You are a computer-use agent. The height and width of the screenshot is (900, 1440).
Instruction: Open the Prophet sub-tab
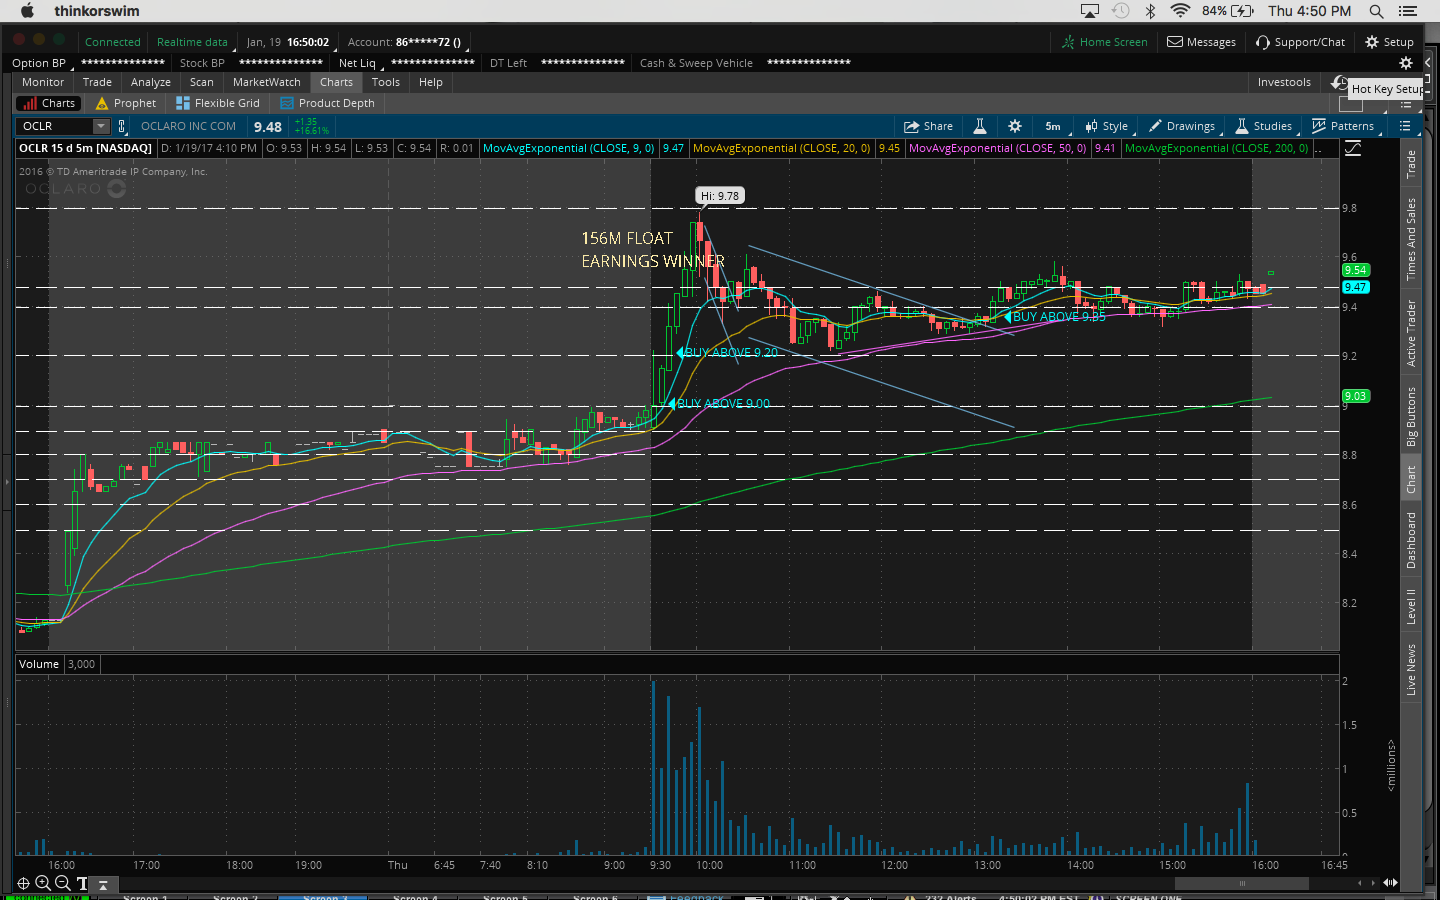pyautogui.click(x=126, y=103)
